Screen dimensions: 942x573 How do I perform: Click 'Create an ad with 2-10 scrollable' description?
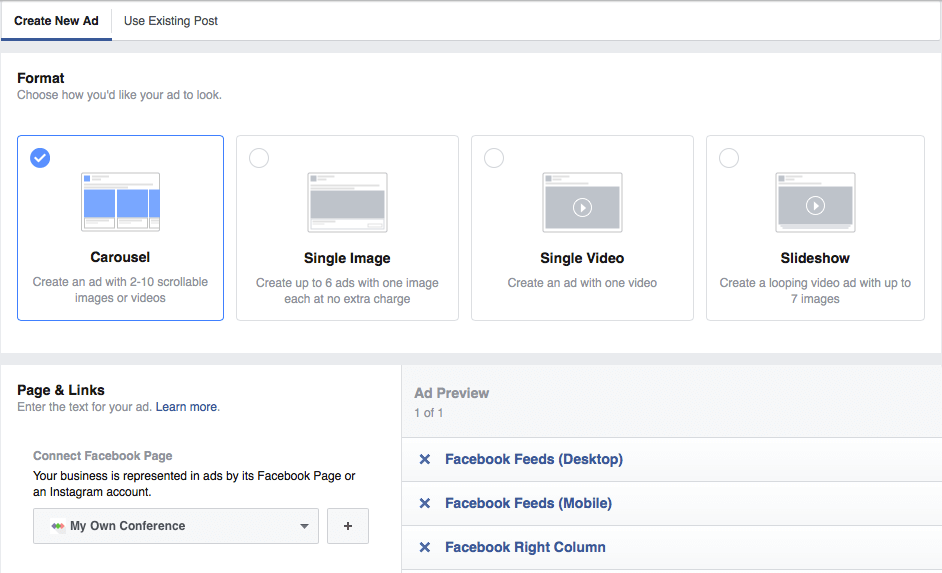coord(120,290)
